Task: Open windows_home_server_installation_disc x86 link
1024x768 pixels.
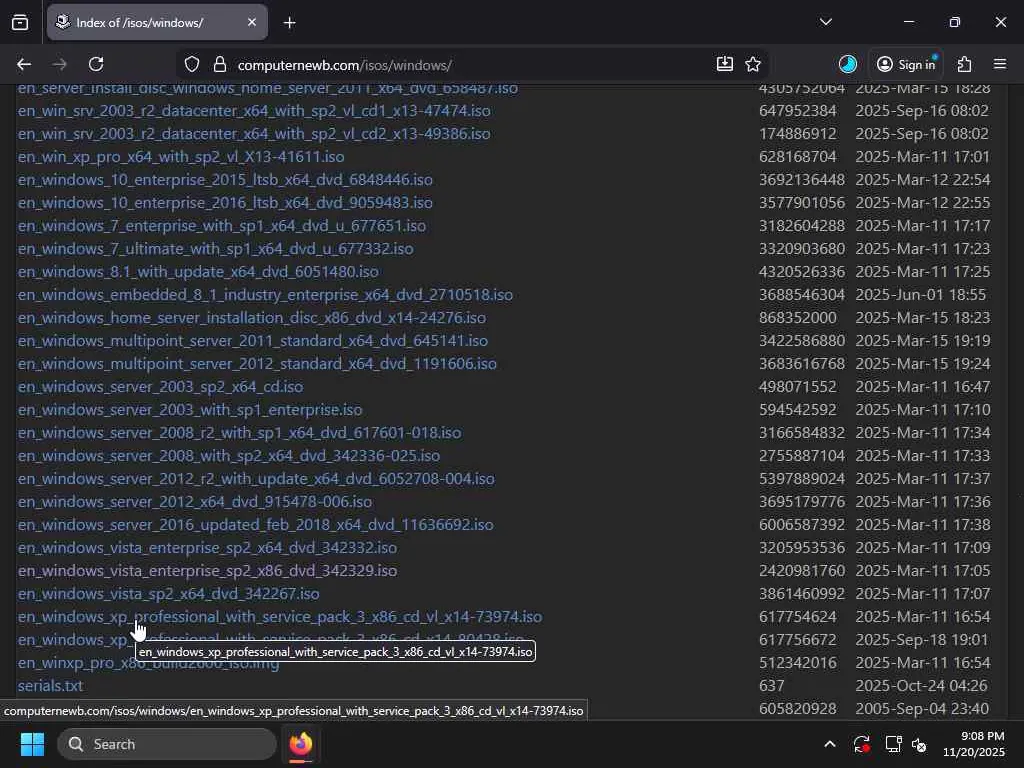Action: [x=252, y=317]
